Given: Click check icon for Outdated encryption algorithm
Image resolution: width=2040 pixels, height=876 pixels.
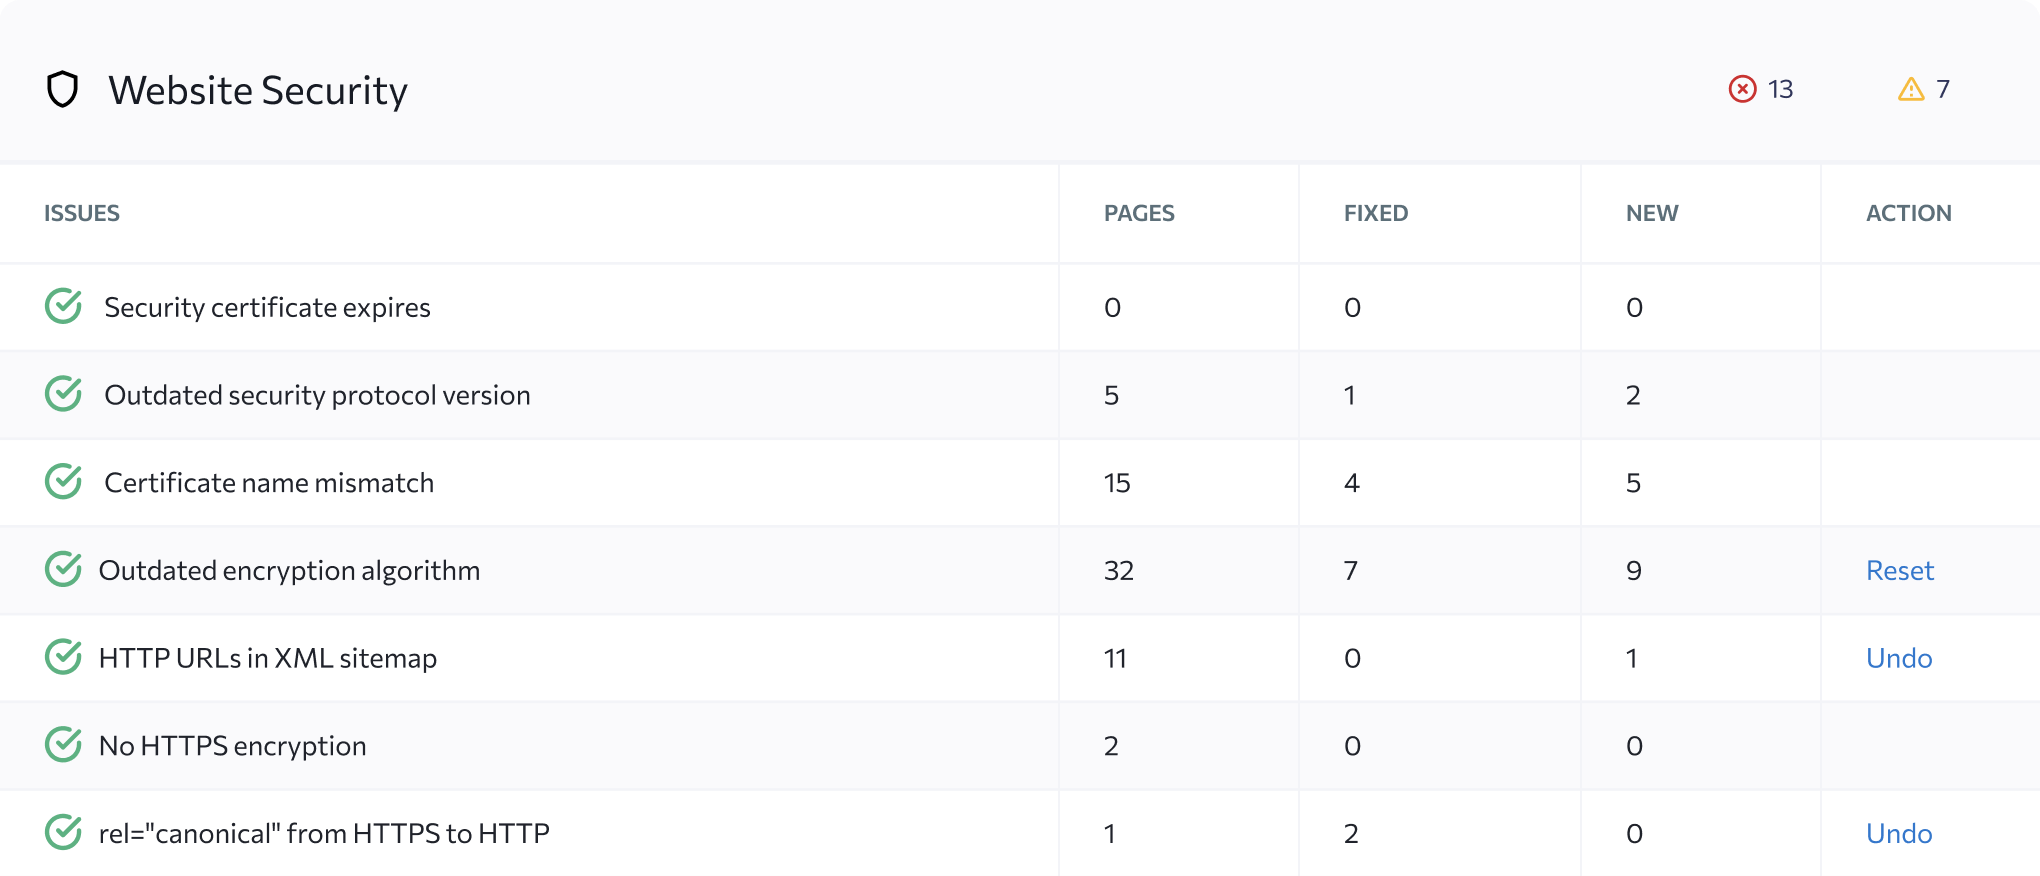Looking at the screenshot, I should coord(64,569).
